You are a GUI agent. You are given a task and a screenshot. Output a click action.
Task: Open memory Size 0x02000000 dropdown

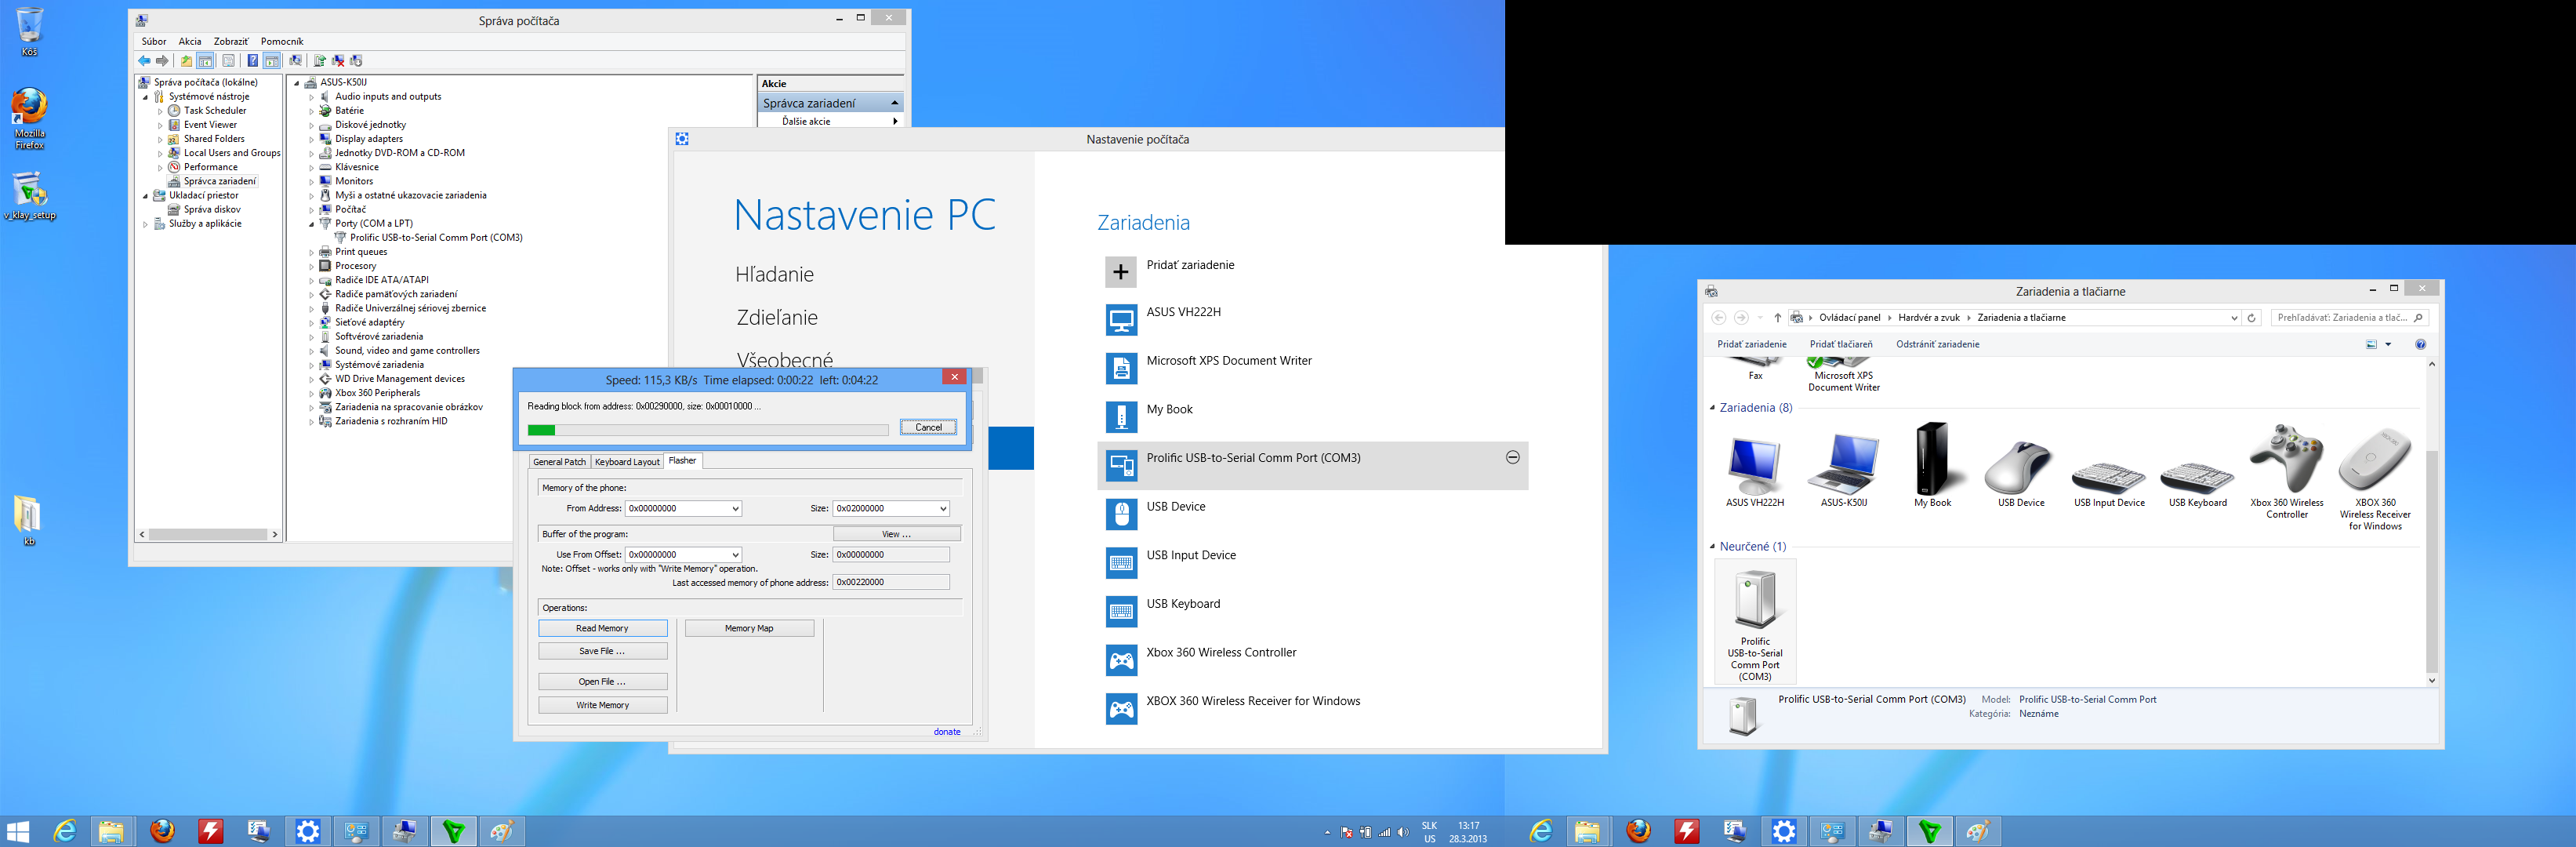[x=942, y=509]
